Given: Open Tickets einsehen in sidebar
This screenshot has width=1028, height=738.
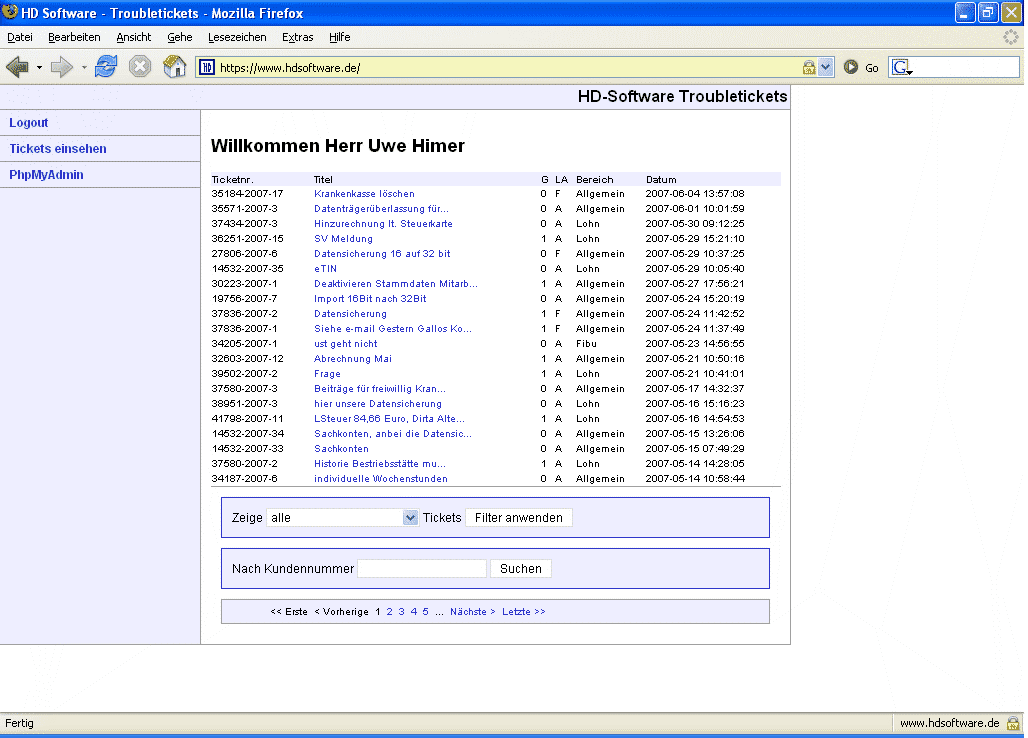Looking at the screenshot, I should click(x=58, y=149).
